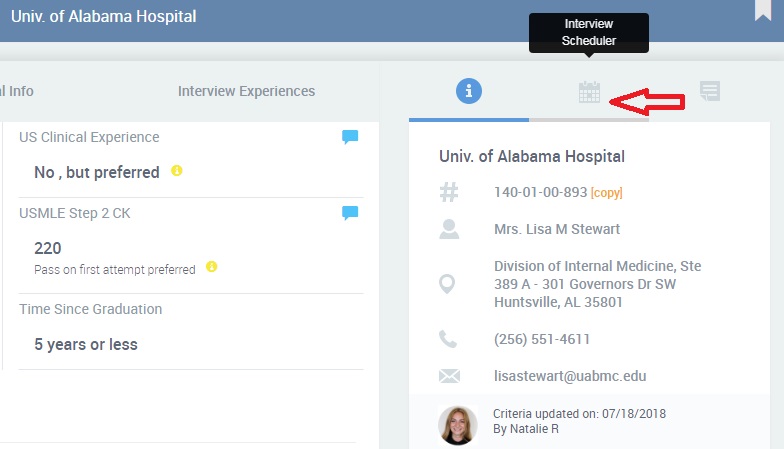Image resolution: width=784 pixels, height=449 pixels.
Task: Click the person contact icon
Action: (x=449, y=229)
